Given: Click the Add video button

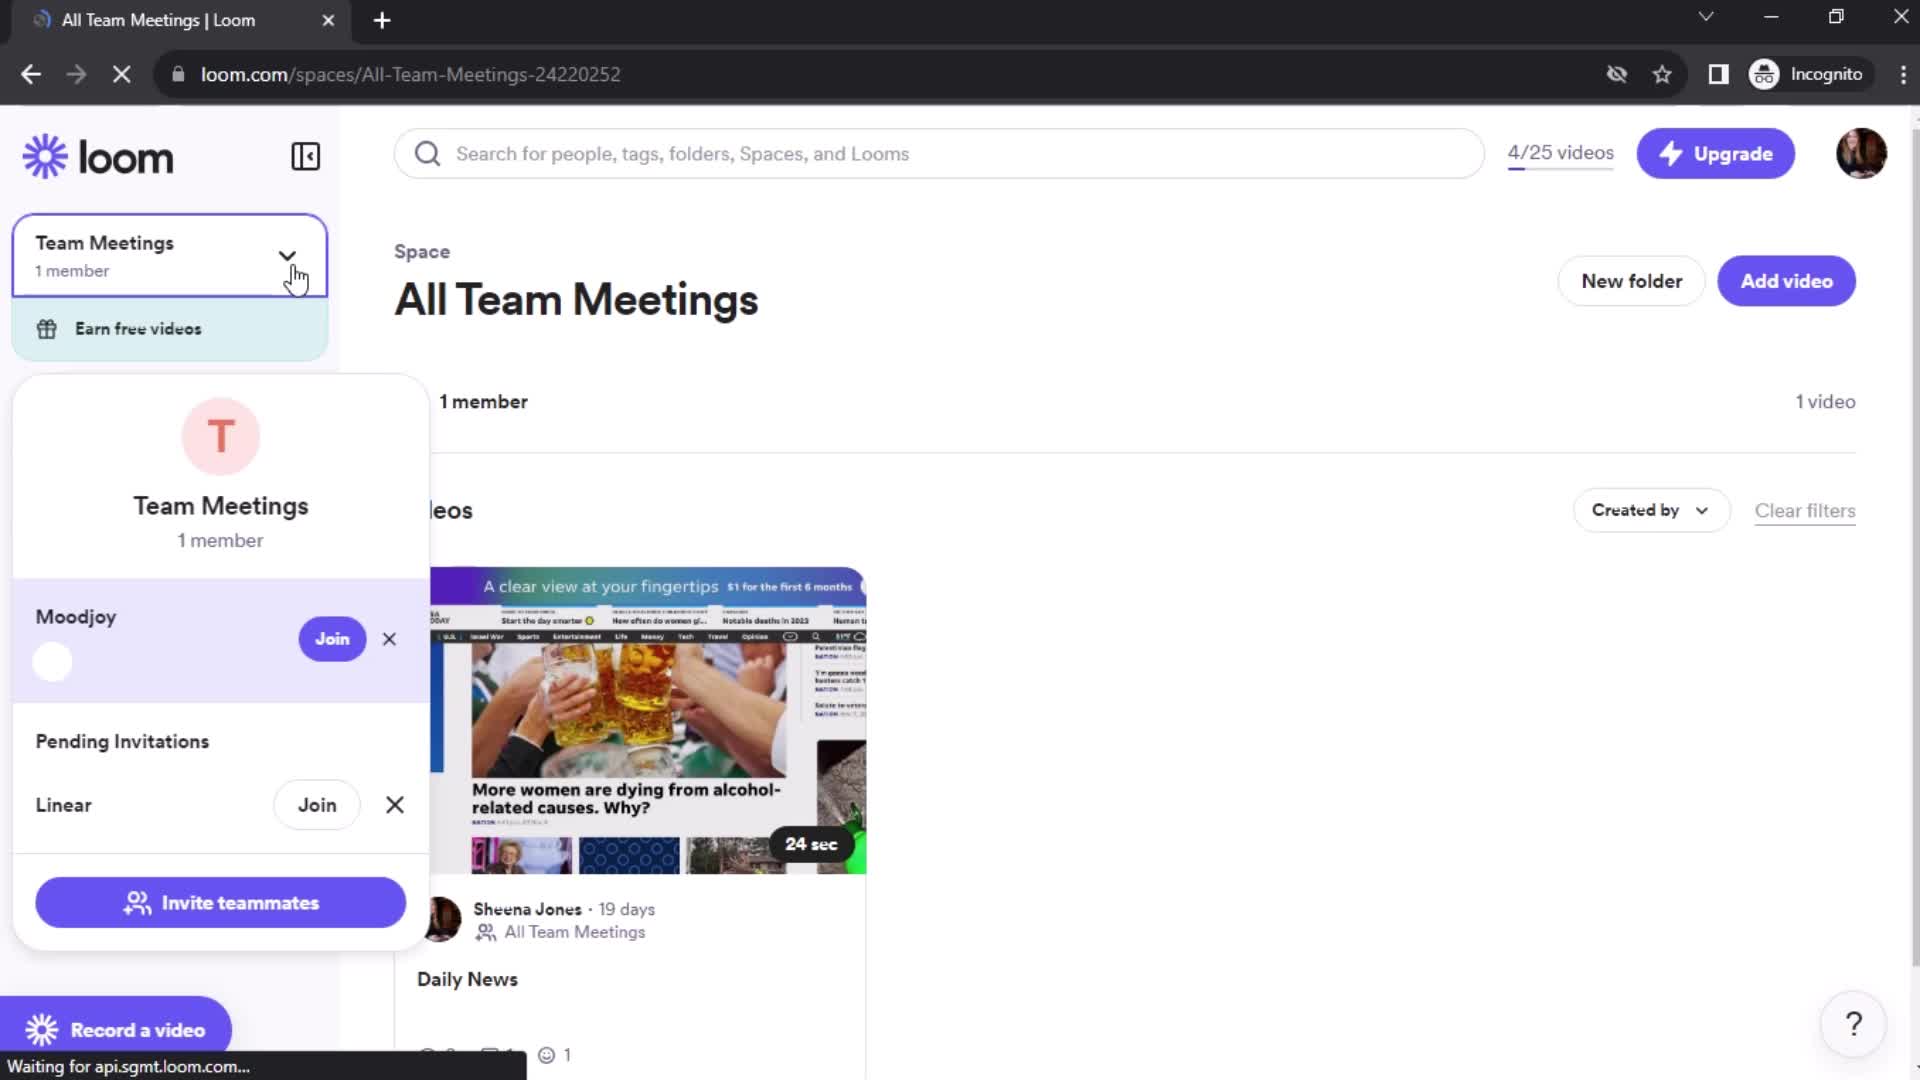Looking at the screenshot, I should 1785,281.
